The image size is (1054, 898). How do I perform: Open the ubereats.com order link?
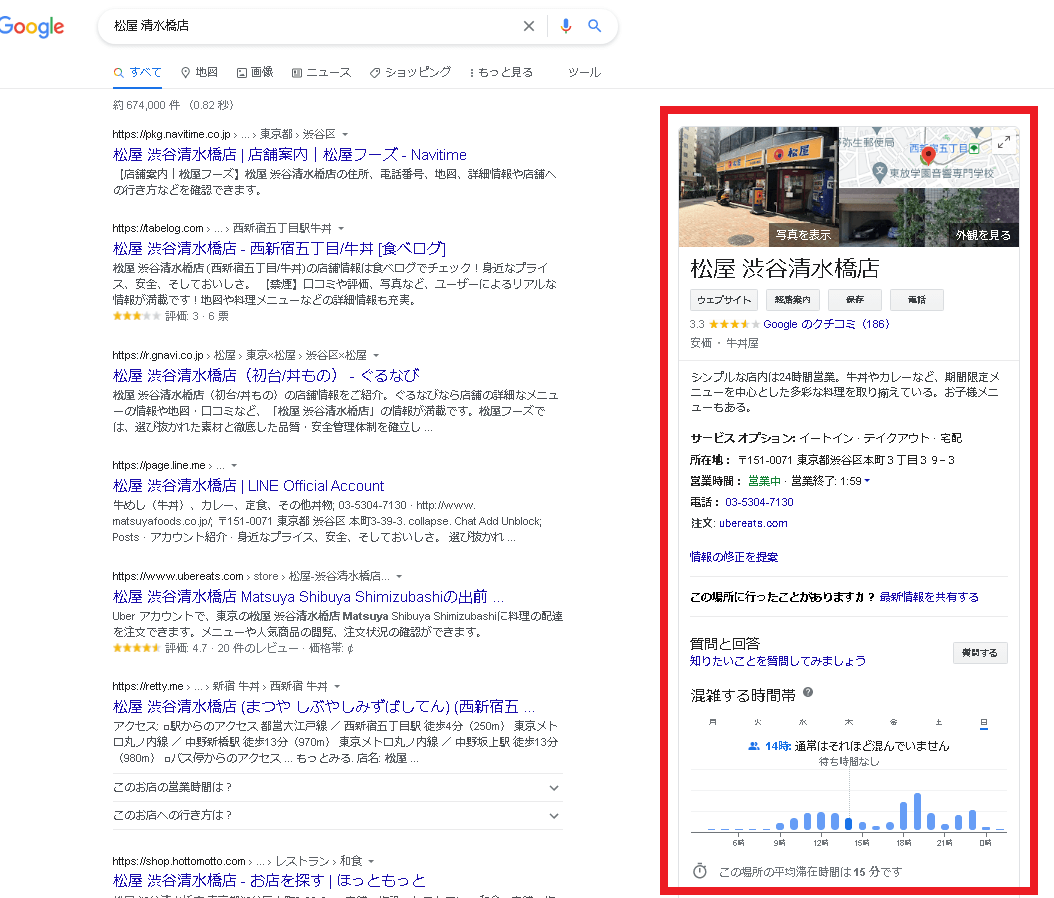click(x=754, y=524)
